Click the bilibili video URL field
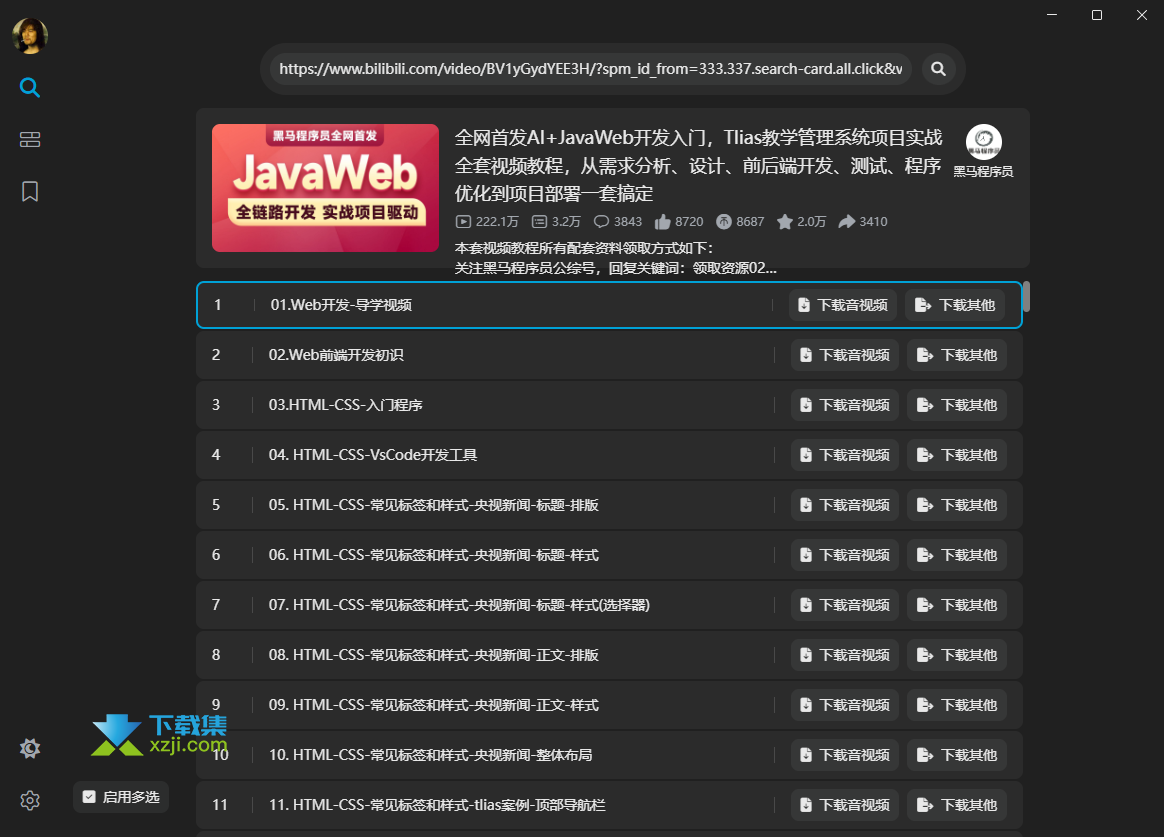 coord(590,69)
